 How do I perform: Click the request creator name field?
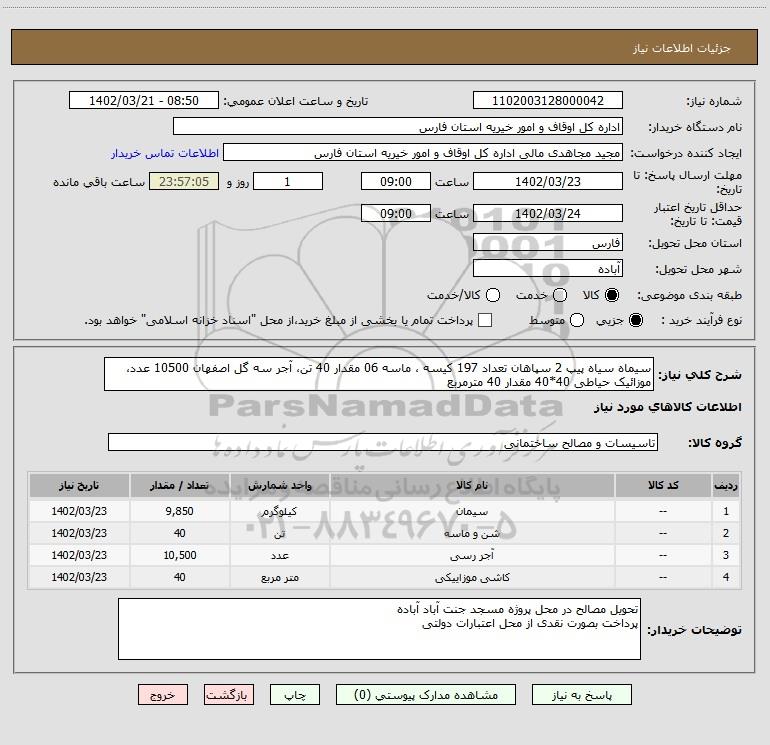[423, 153]
